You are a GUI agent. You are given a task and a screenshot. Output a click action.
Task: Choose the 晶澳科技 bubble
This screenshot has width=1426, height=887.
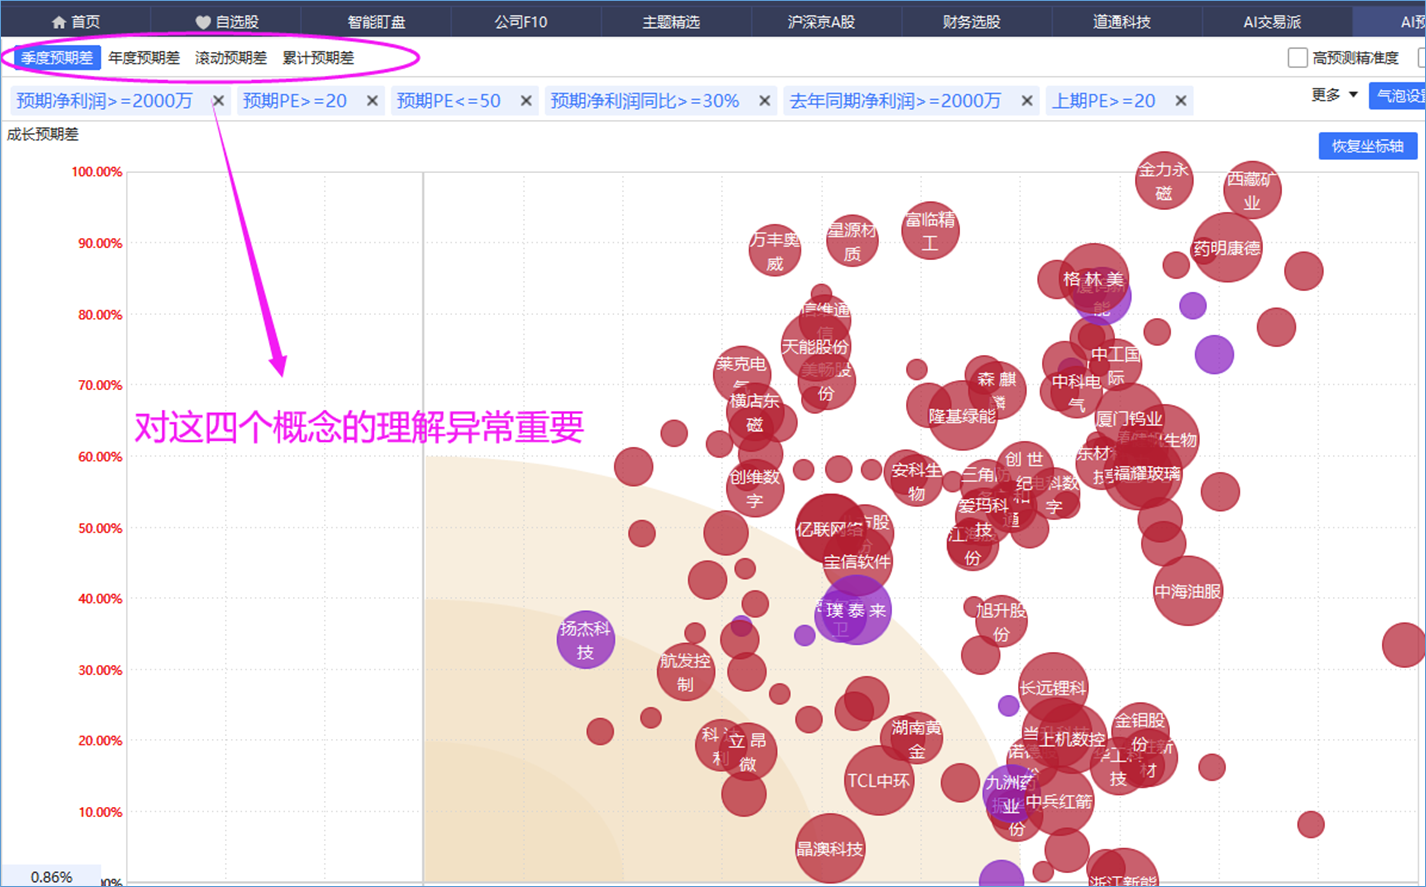click(830, 849)
